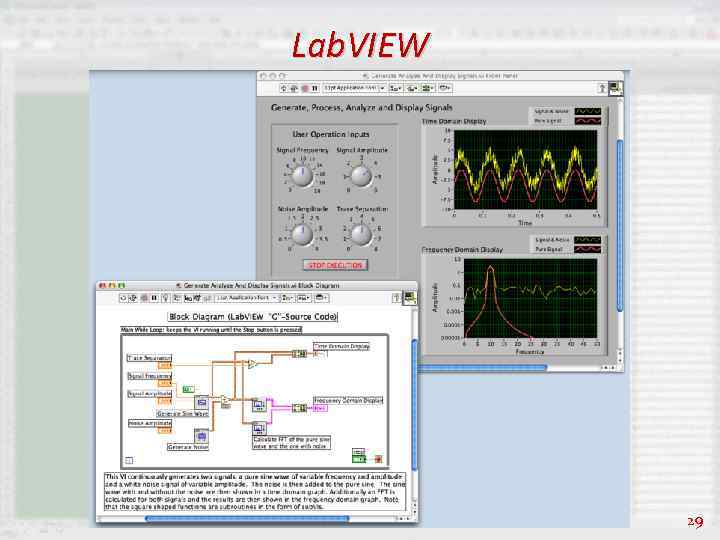Image resolution: width=720 pixels, height=540 pixels.
Task: Open Align Objects menu in block diagram toolbar
Action: tap(288, 298)
